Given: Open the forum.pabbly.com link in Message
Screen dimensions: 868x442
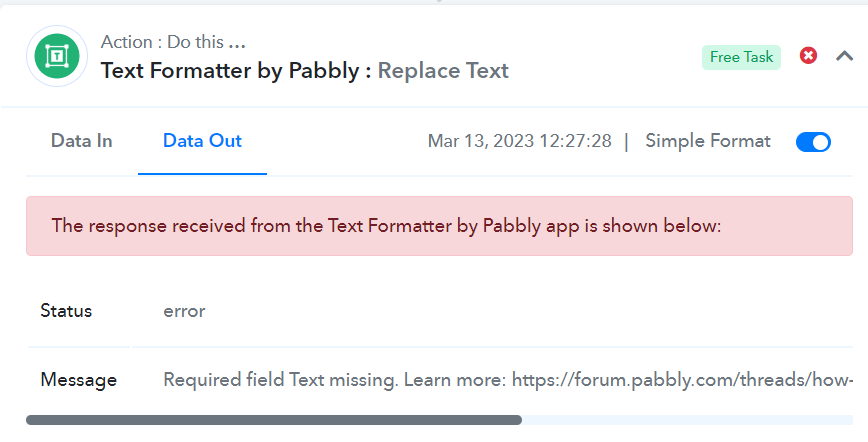Looking at the screenshot, I should [682, 380].
